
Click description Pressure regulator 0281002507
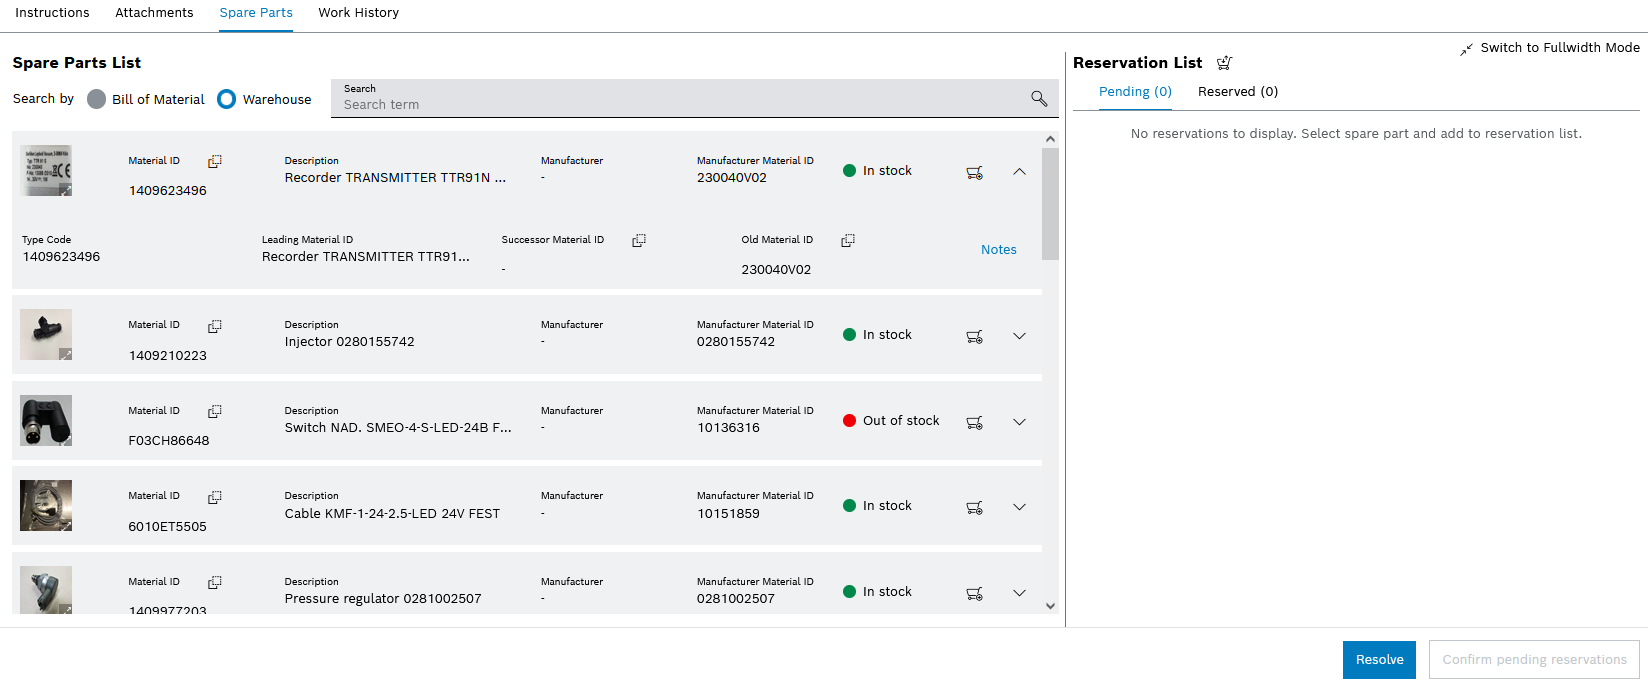coord(383,599)
